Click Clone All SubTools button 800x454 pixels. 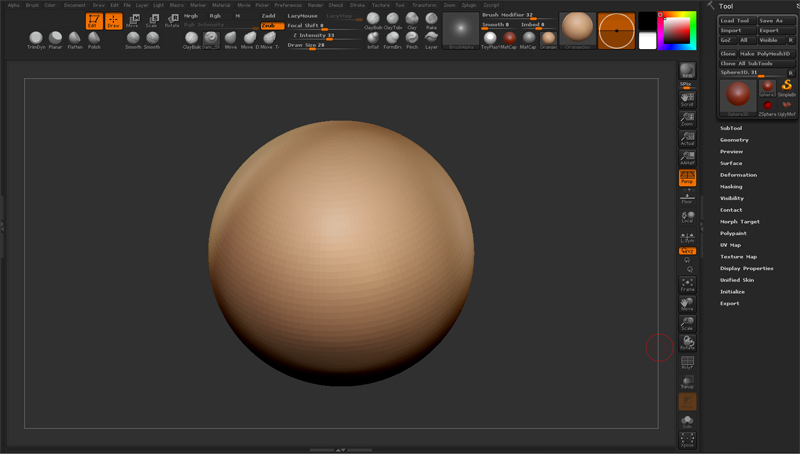point(757,63)
